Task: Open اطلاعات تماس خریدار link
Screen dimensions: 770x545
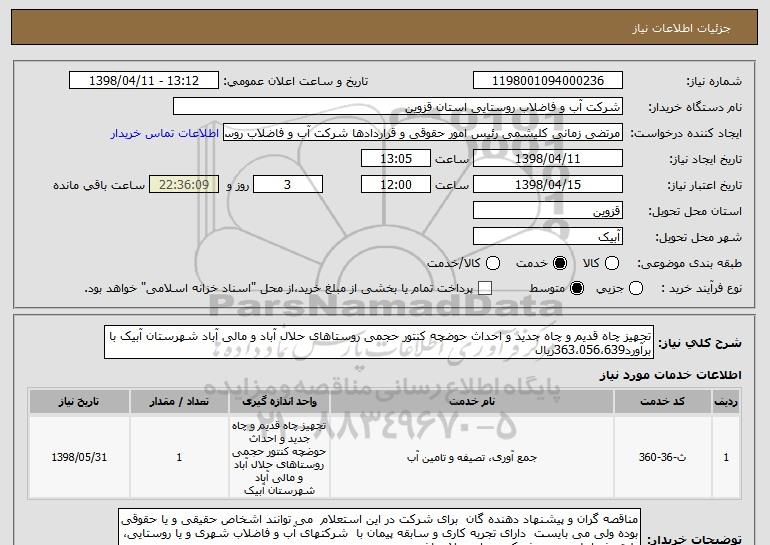Action: 165,133
